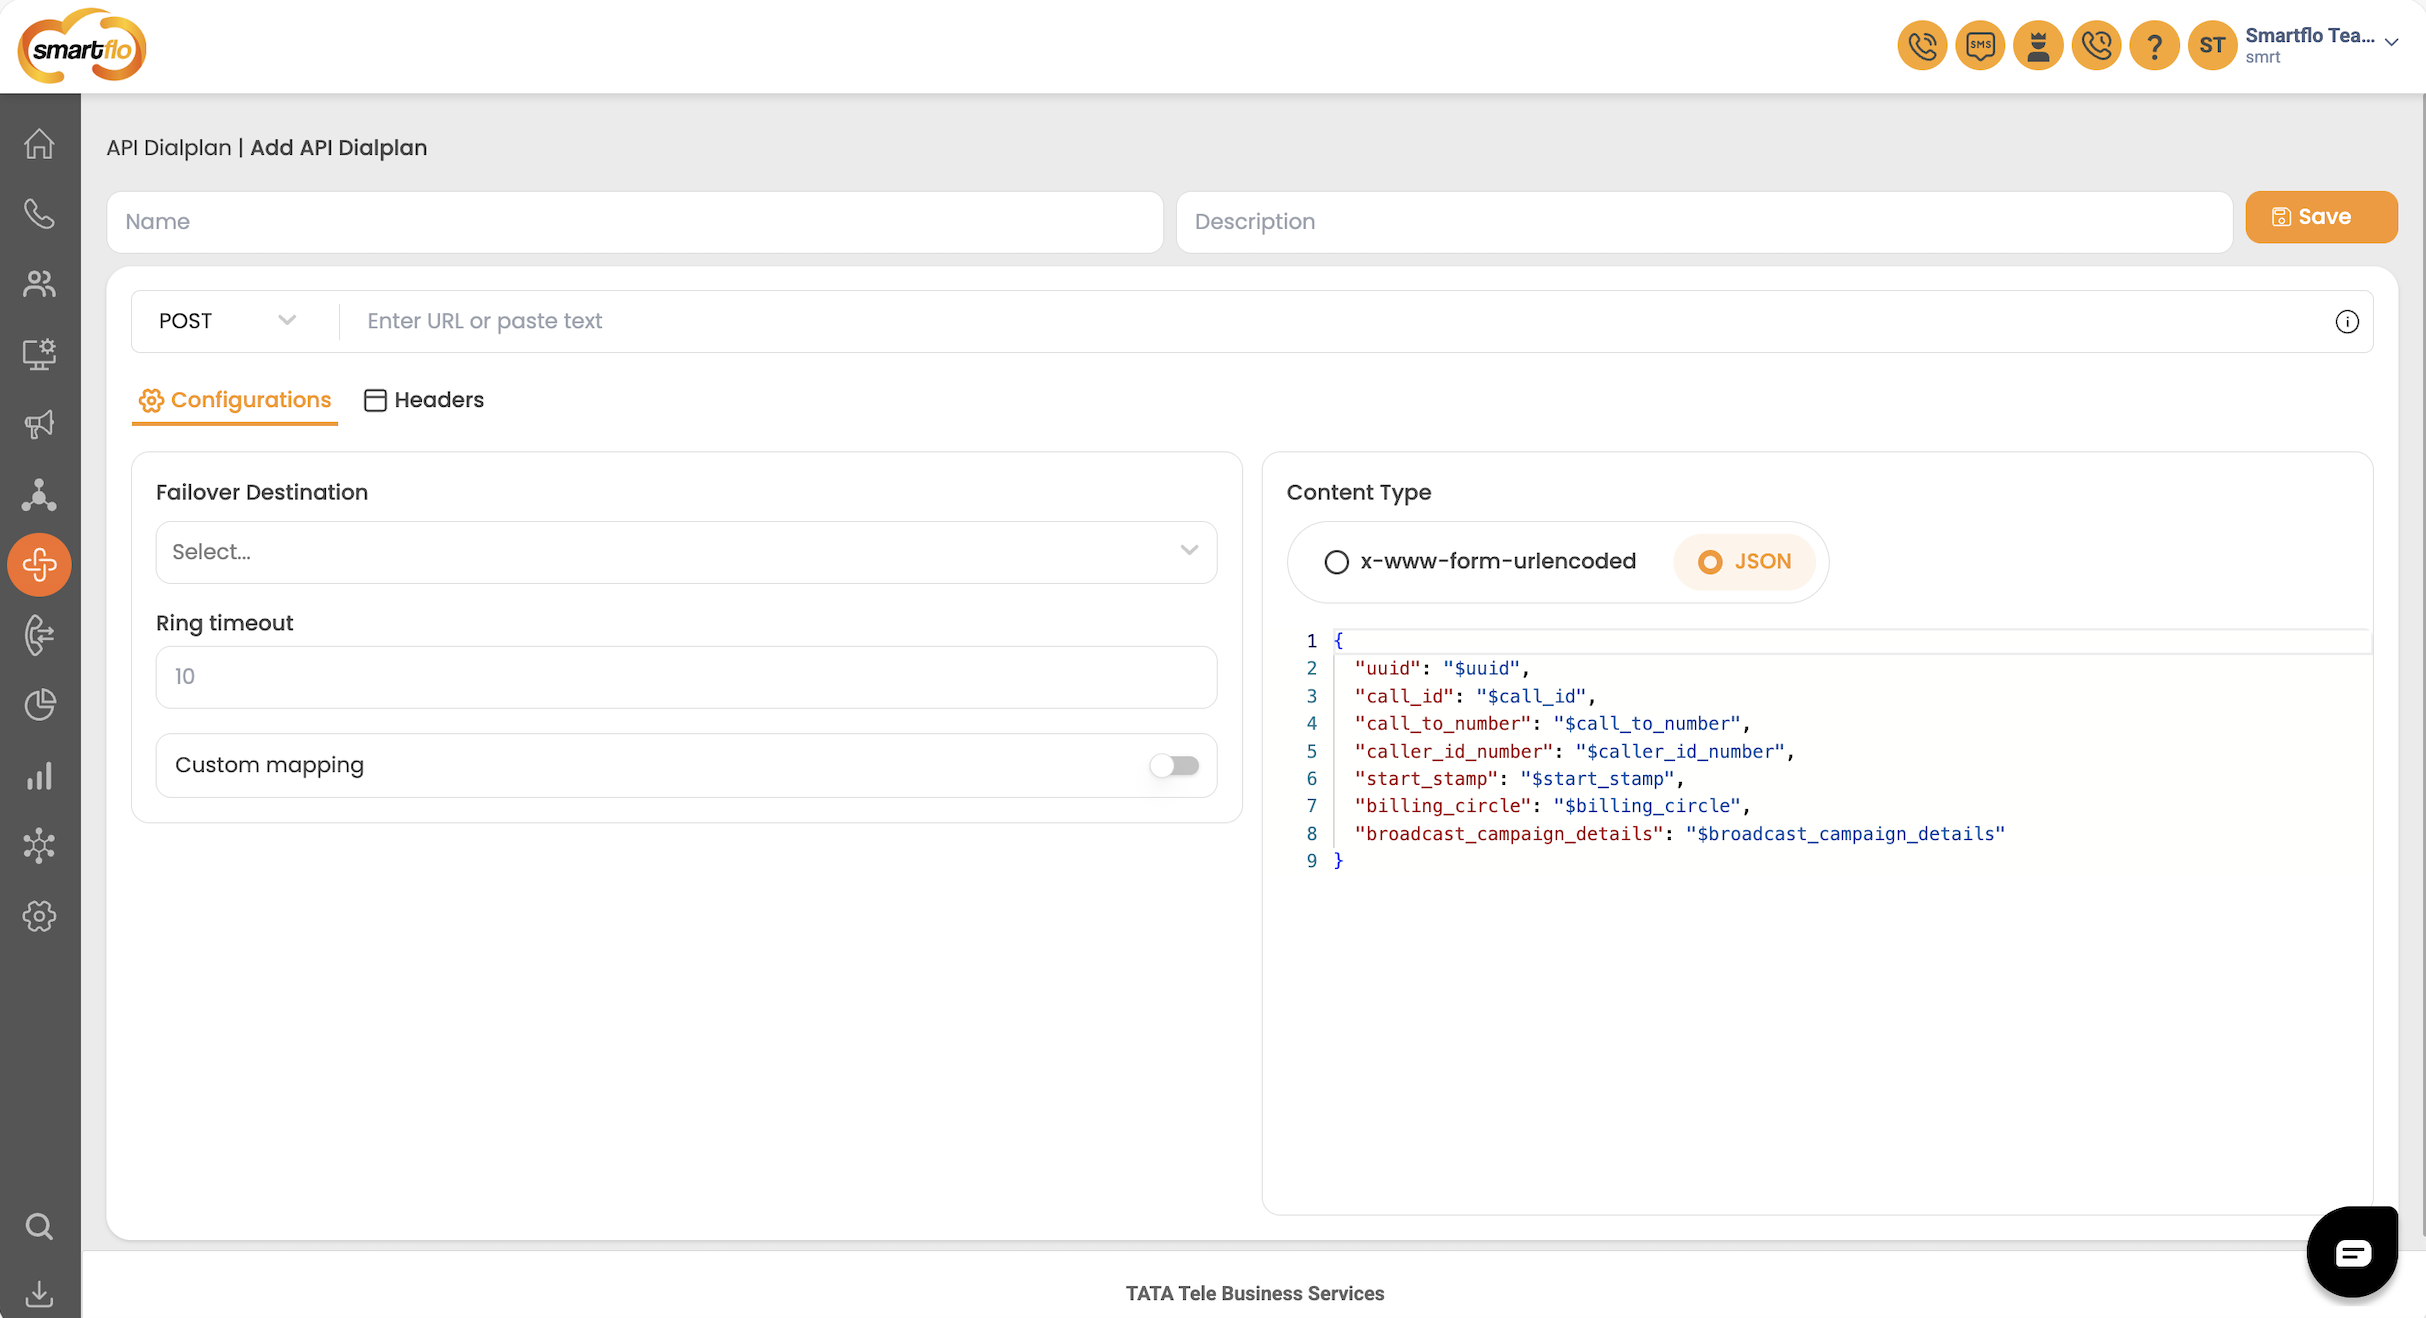Click the Smartflo logo
The image size is (2426, 1318).
(82, 46)
